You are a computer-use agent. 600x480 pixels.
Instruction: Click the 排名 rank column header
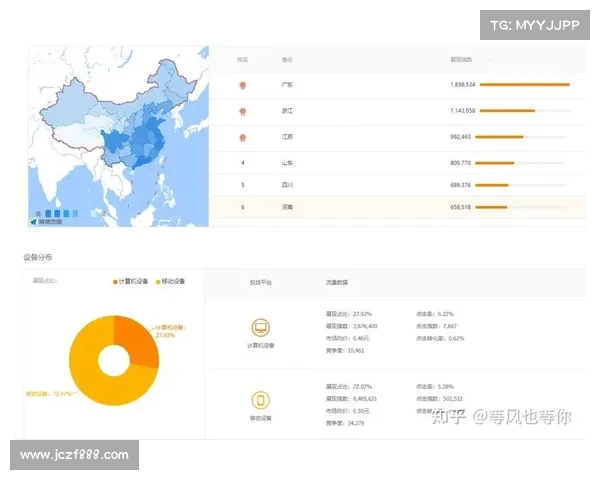coord(243,60)
